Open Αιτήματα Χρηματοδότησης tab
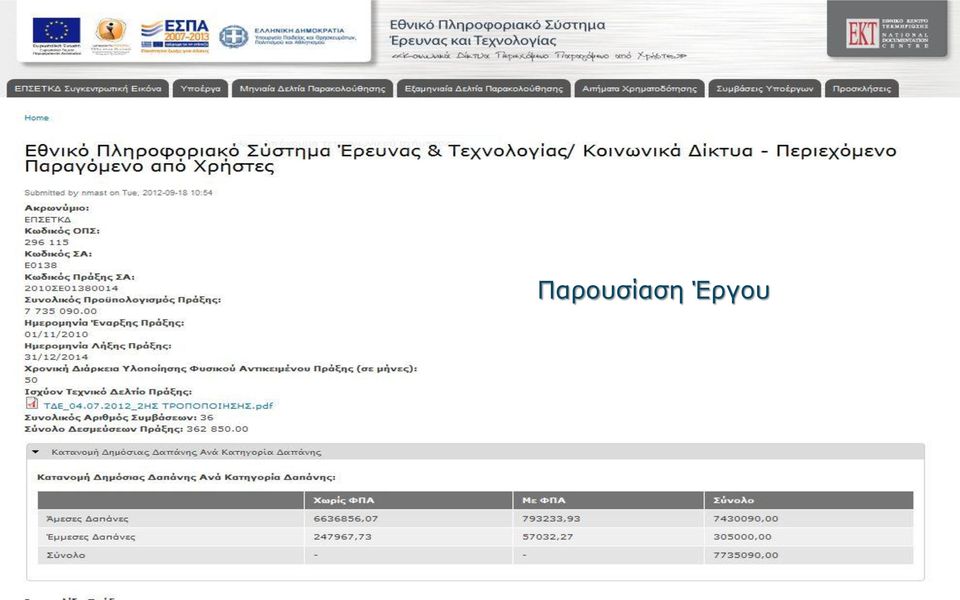960x600 pixels. pyautogui.click(x=639, y=89)
